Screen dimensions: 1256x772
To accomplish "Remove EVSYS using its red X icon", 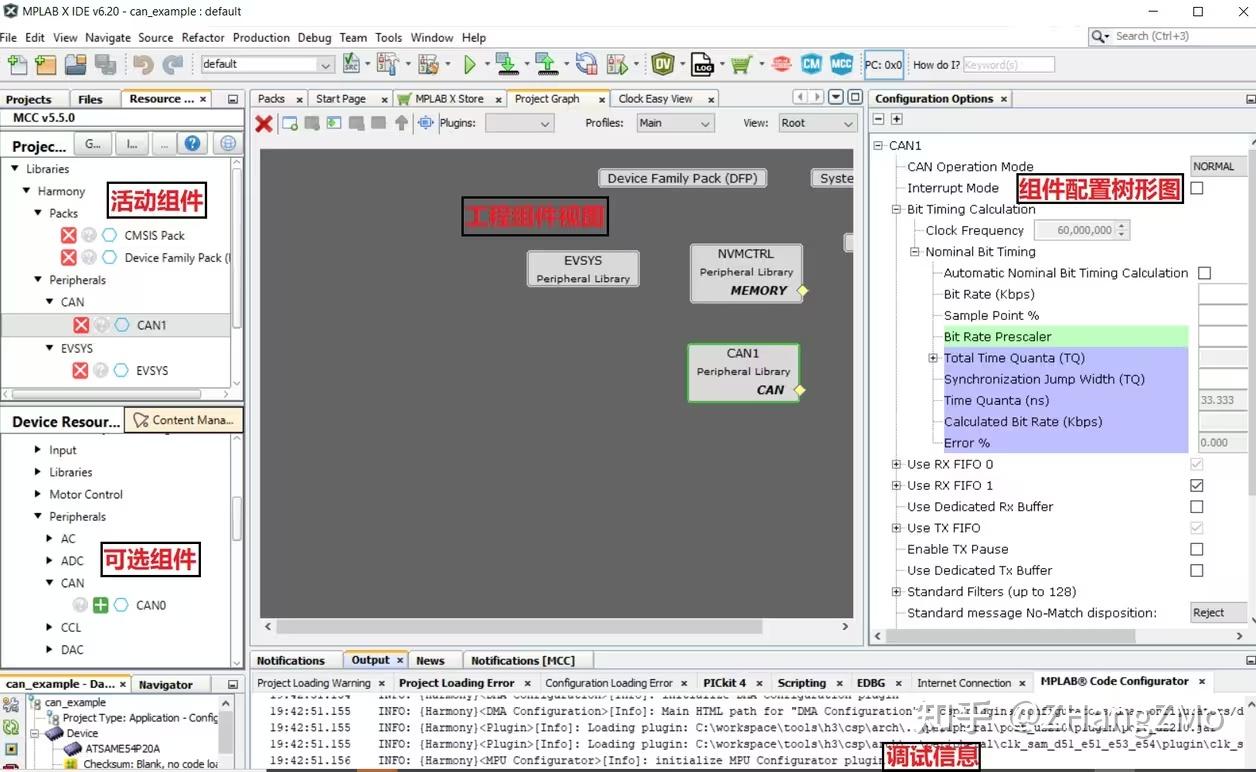I will coord(81,370).
